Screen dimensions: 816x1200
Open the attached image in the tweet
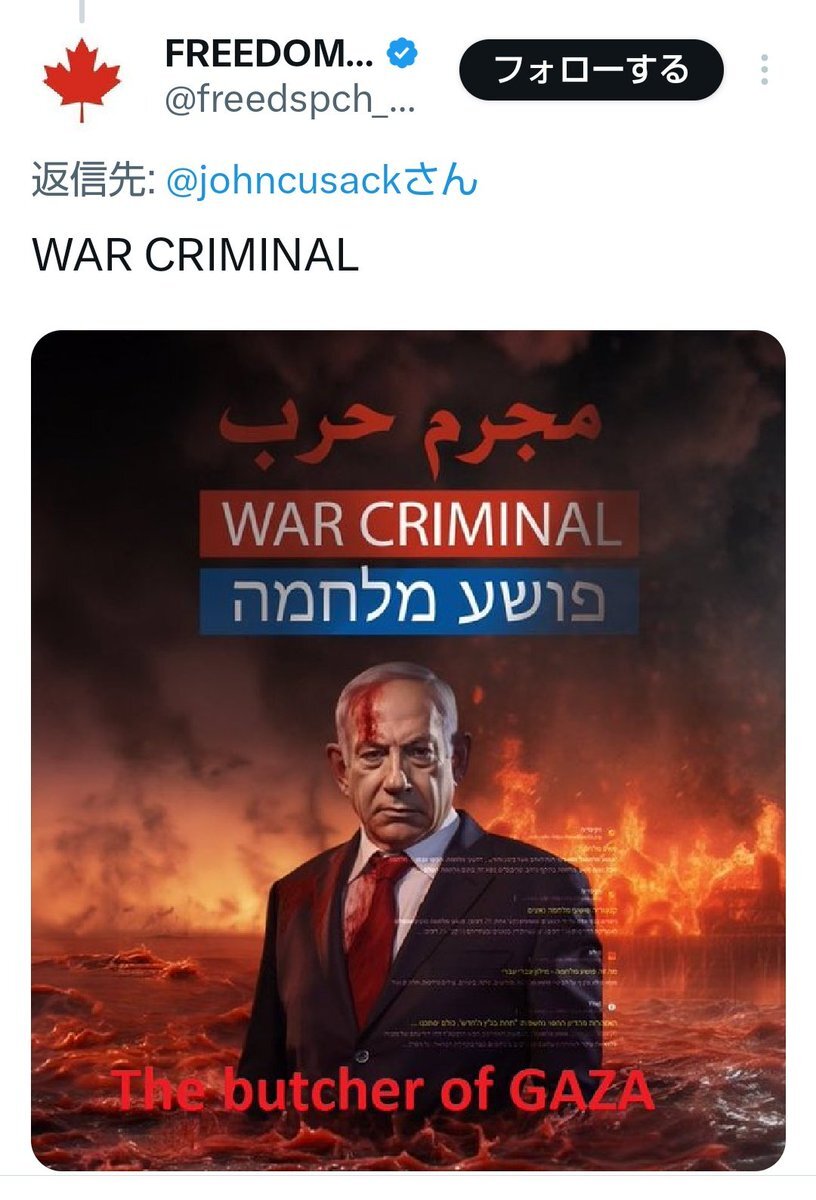click(408, 750)
